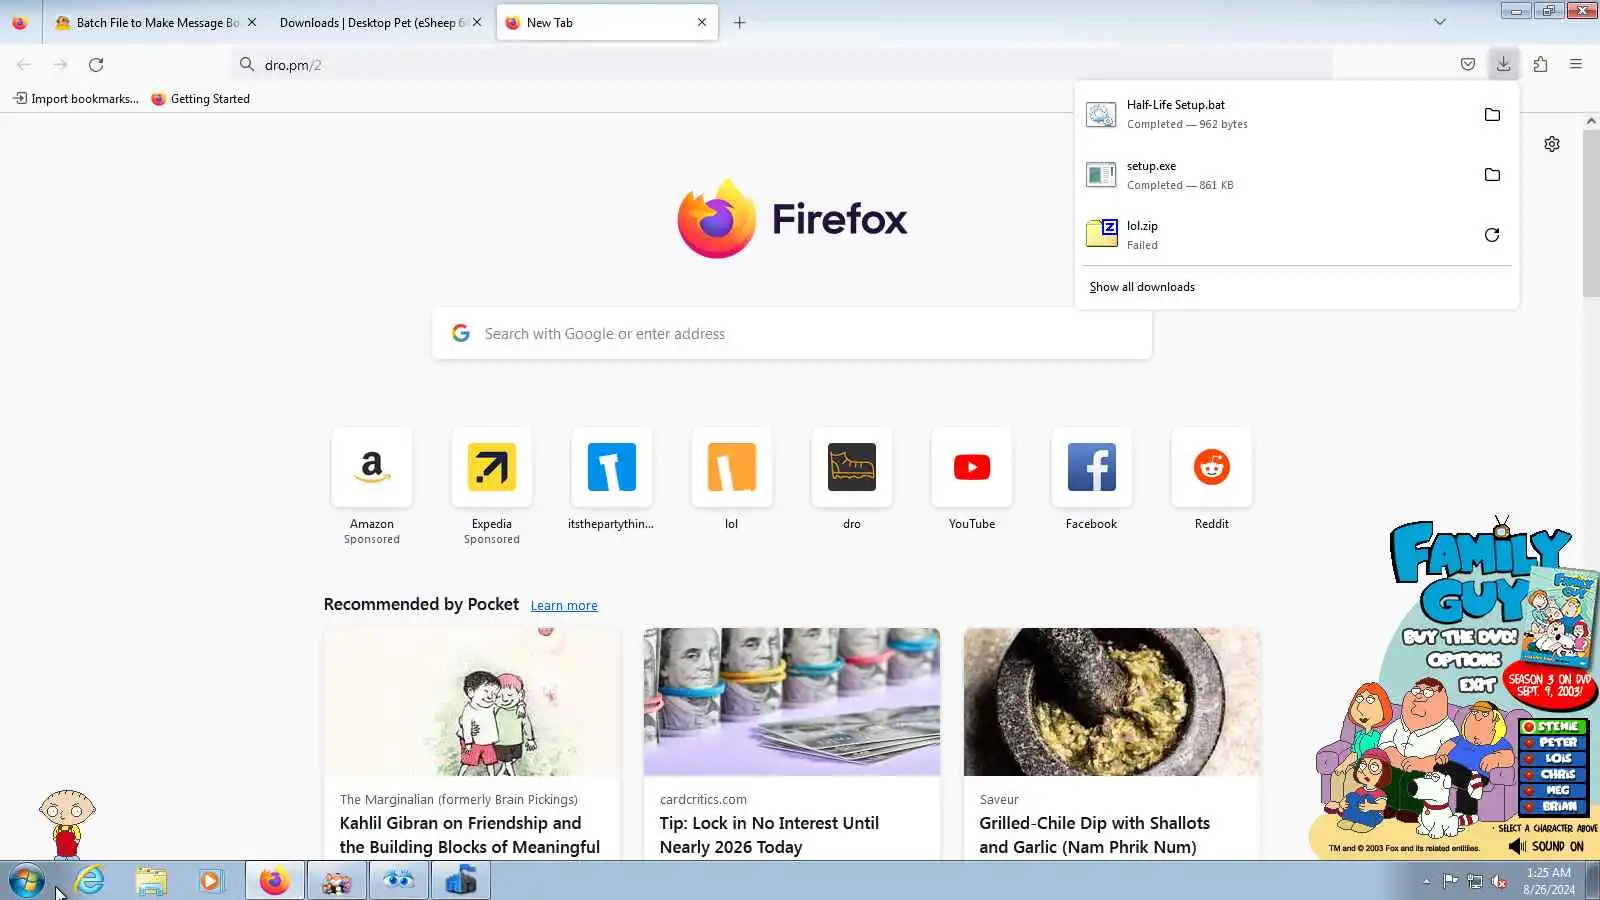Click the address bar containing dro.pm/2
This screenshot has height=900, width=1600.
(x=780, y=64)
